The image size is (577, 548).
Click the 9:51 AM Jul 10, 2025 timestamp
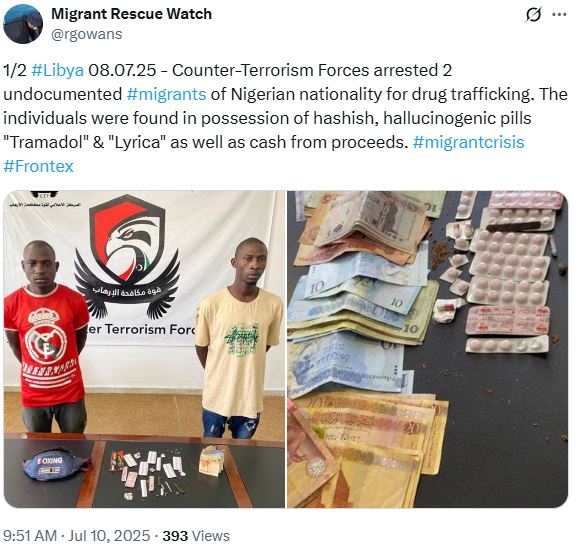(77, 535)
